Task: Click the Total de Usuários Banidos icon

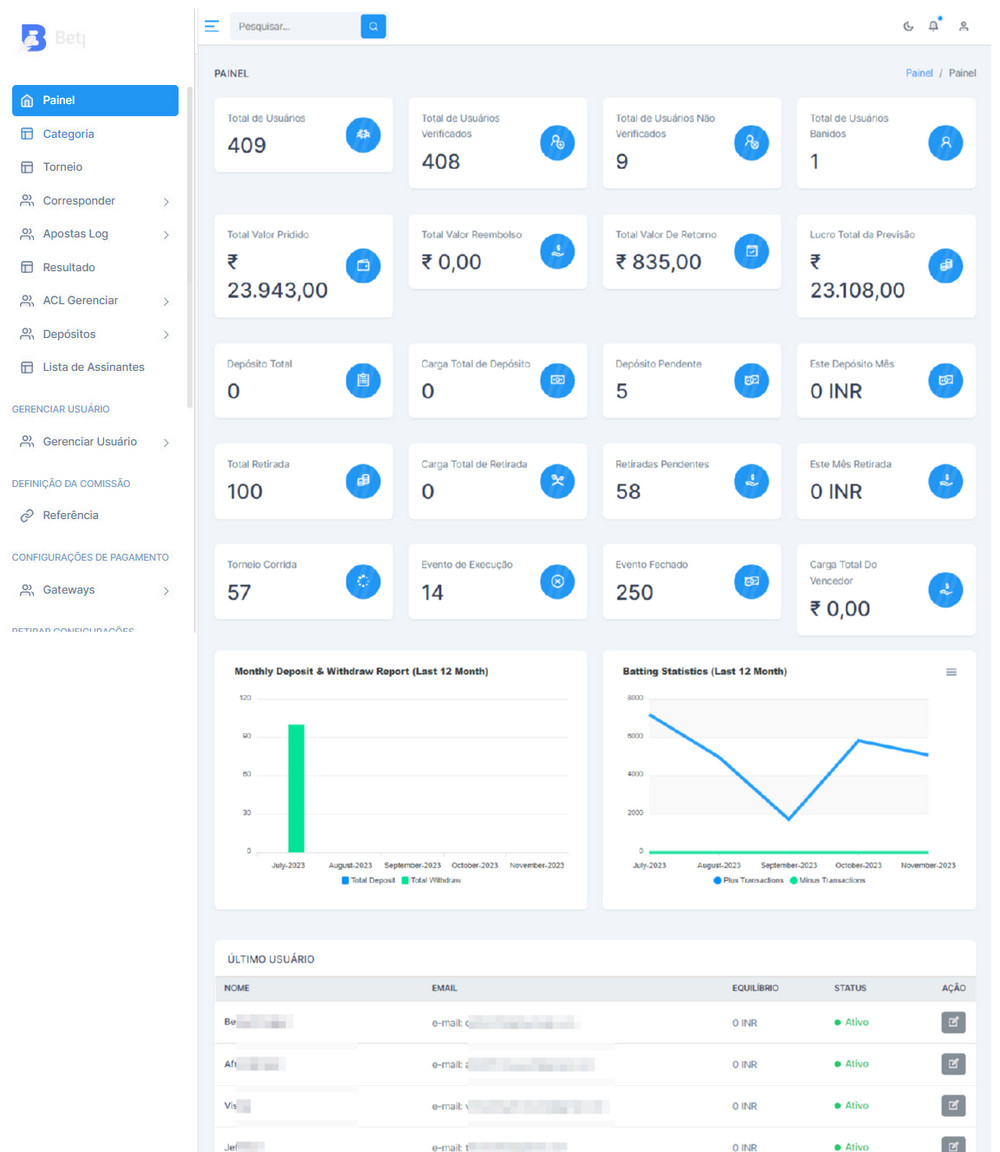Action: tap(945, 143)
